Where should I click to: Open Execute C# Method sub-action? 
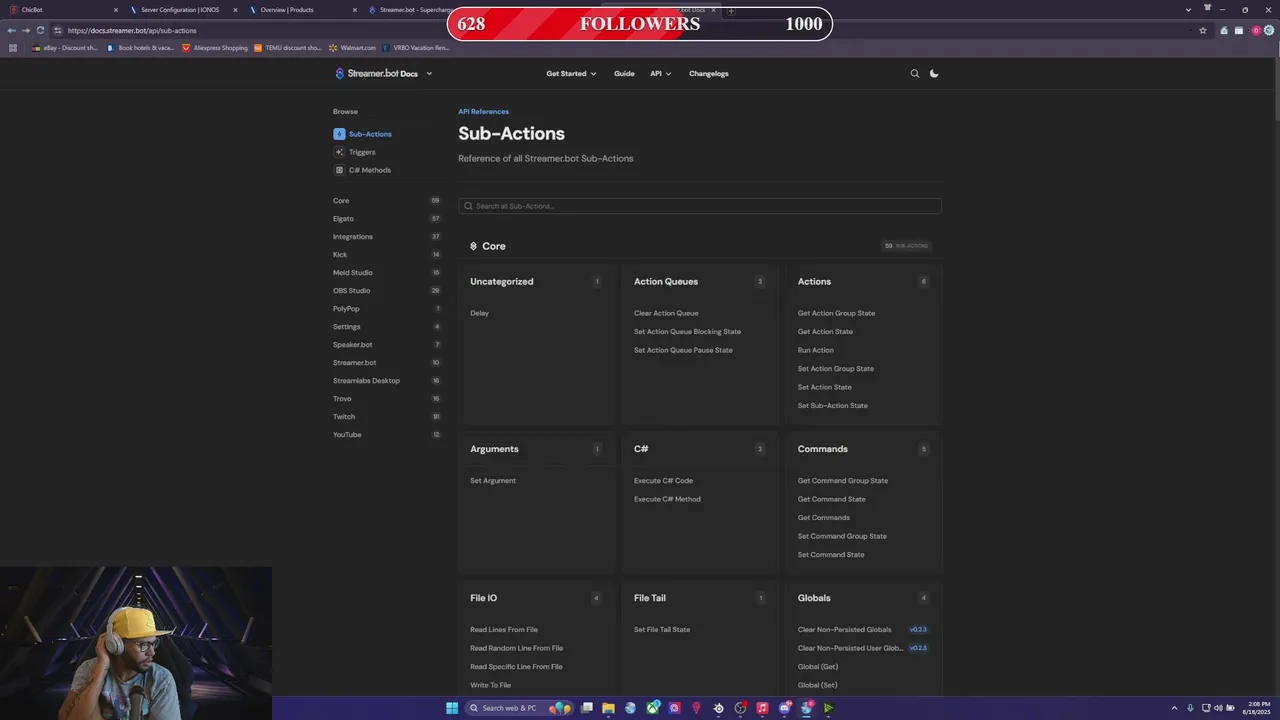click(667, 499)
